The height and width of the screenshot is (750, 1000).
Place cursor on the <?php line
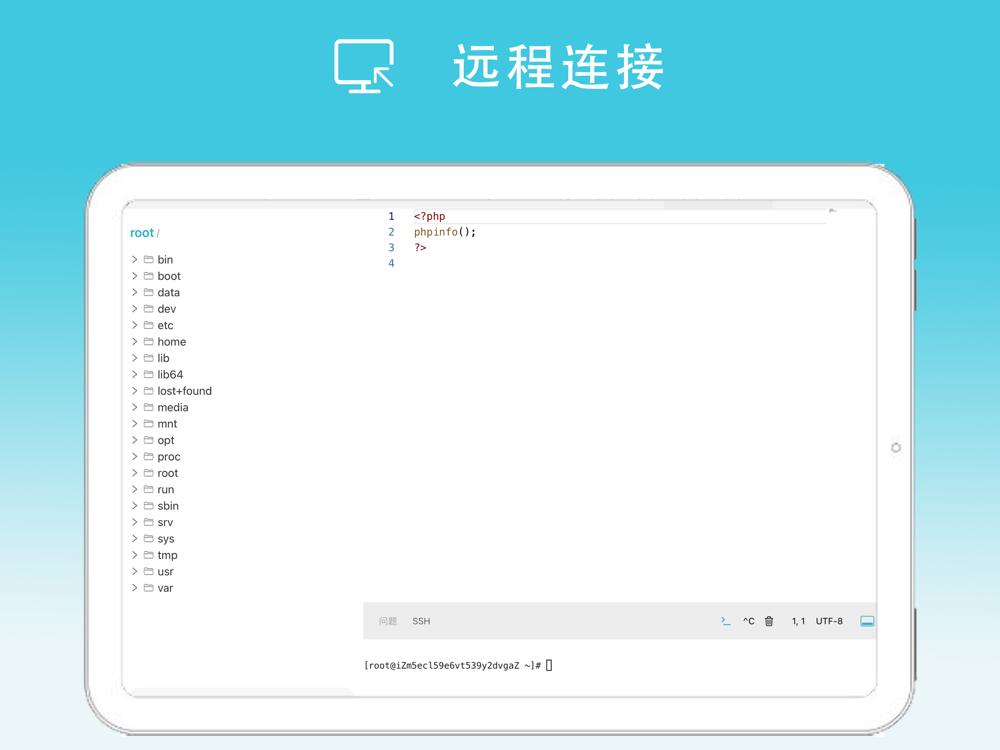tap(429, 216)
